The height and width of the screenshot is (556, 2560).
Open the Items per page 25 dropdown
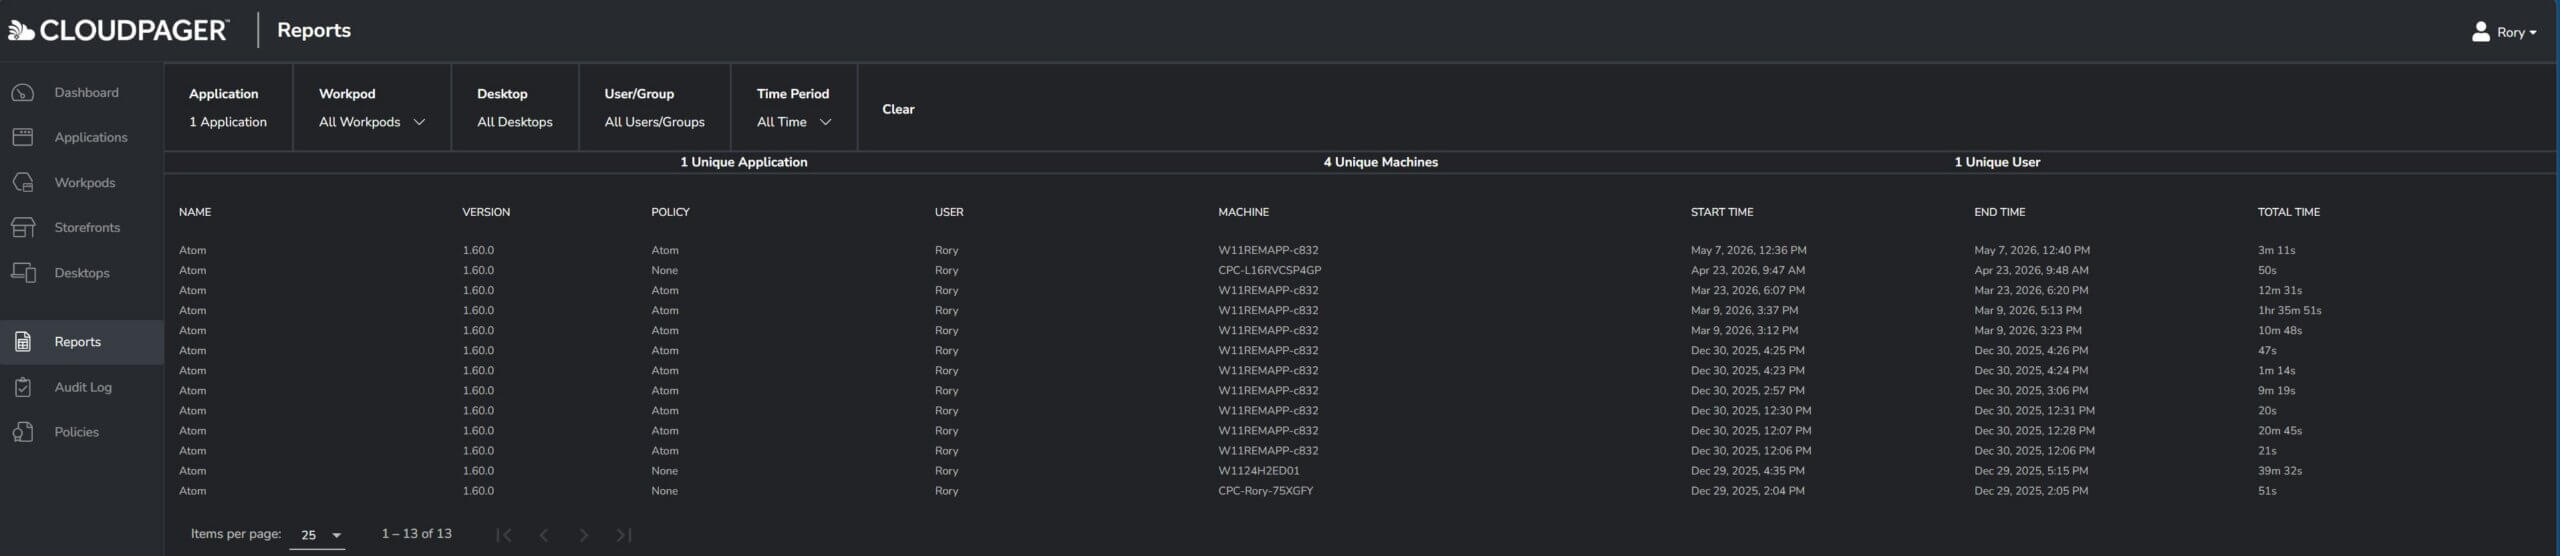tap(317, 535)
